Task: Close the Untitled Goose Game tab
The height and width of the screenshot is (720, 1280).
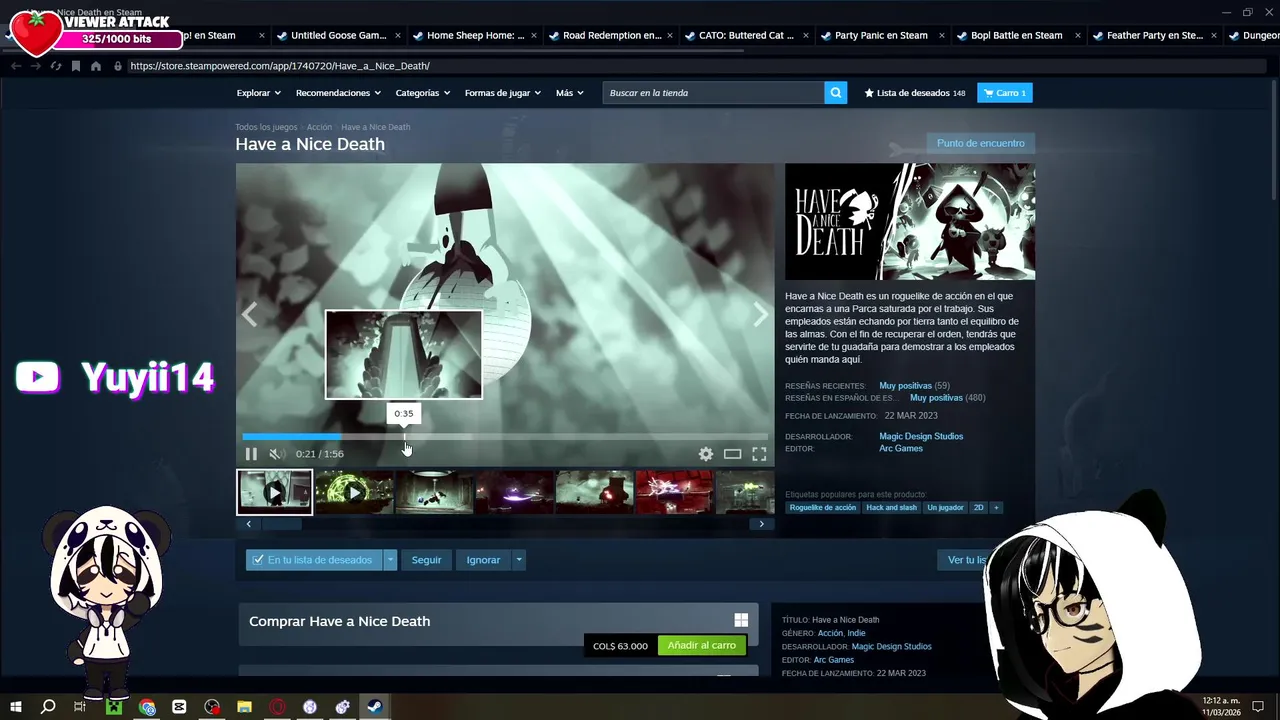Action: click(398, 35)
